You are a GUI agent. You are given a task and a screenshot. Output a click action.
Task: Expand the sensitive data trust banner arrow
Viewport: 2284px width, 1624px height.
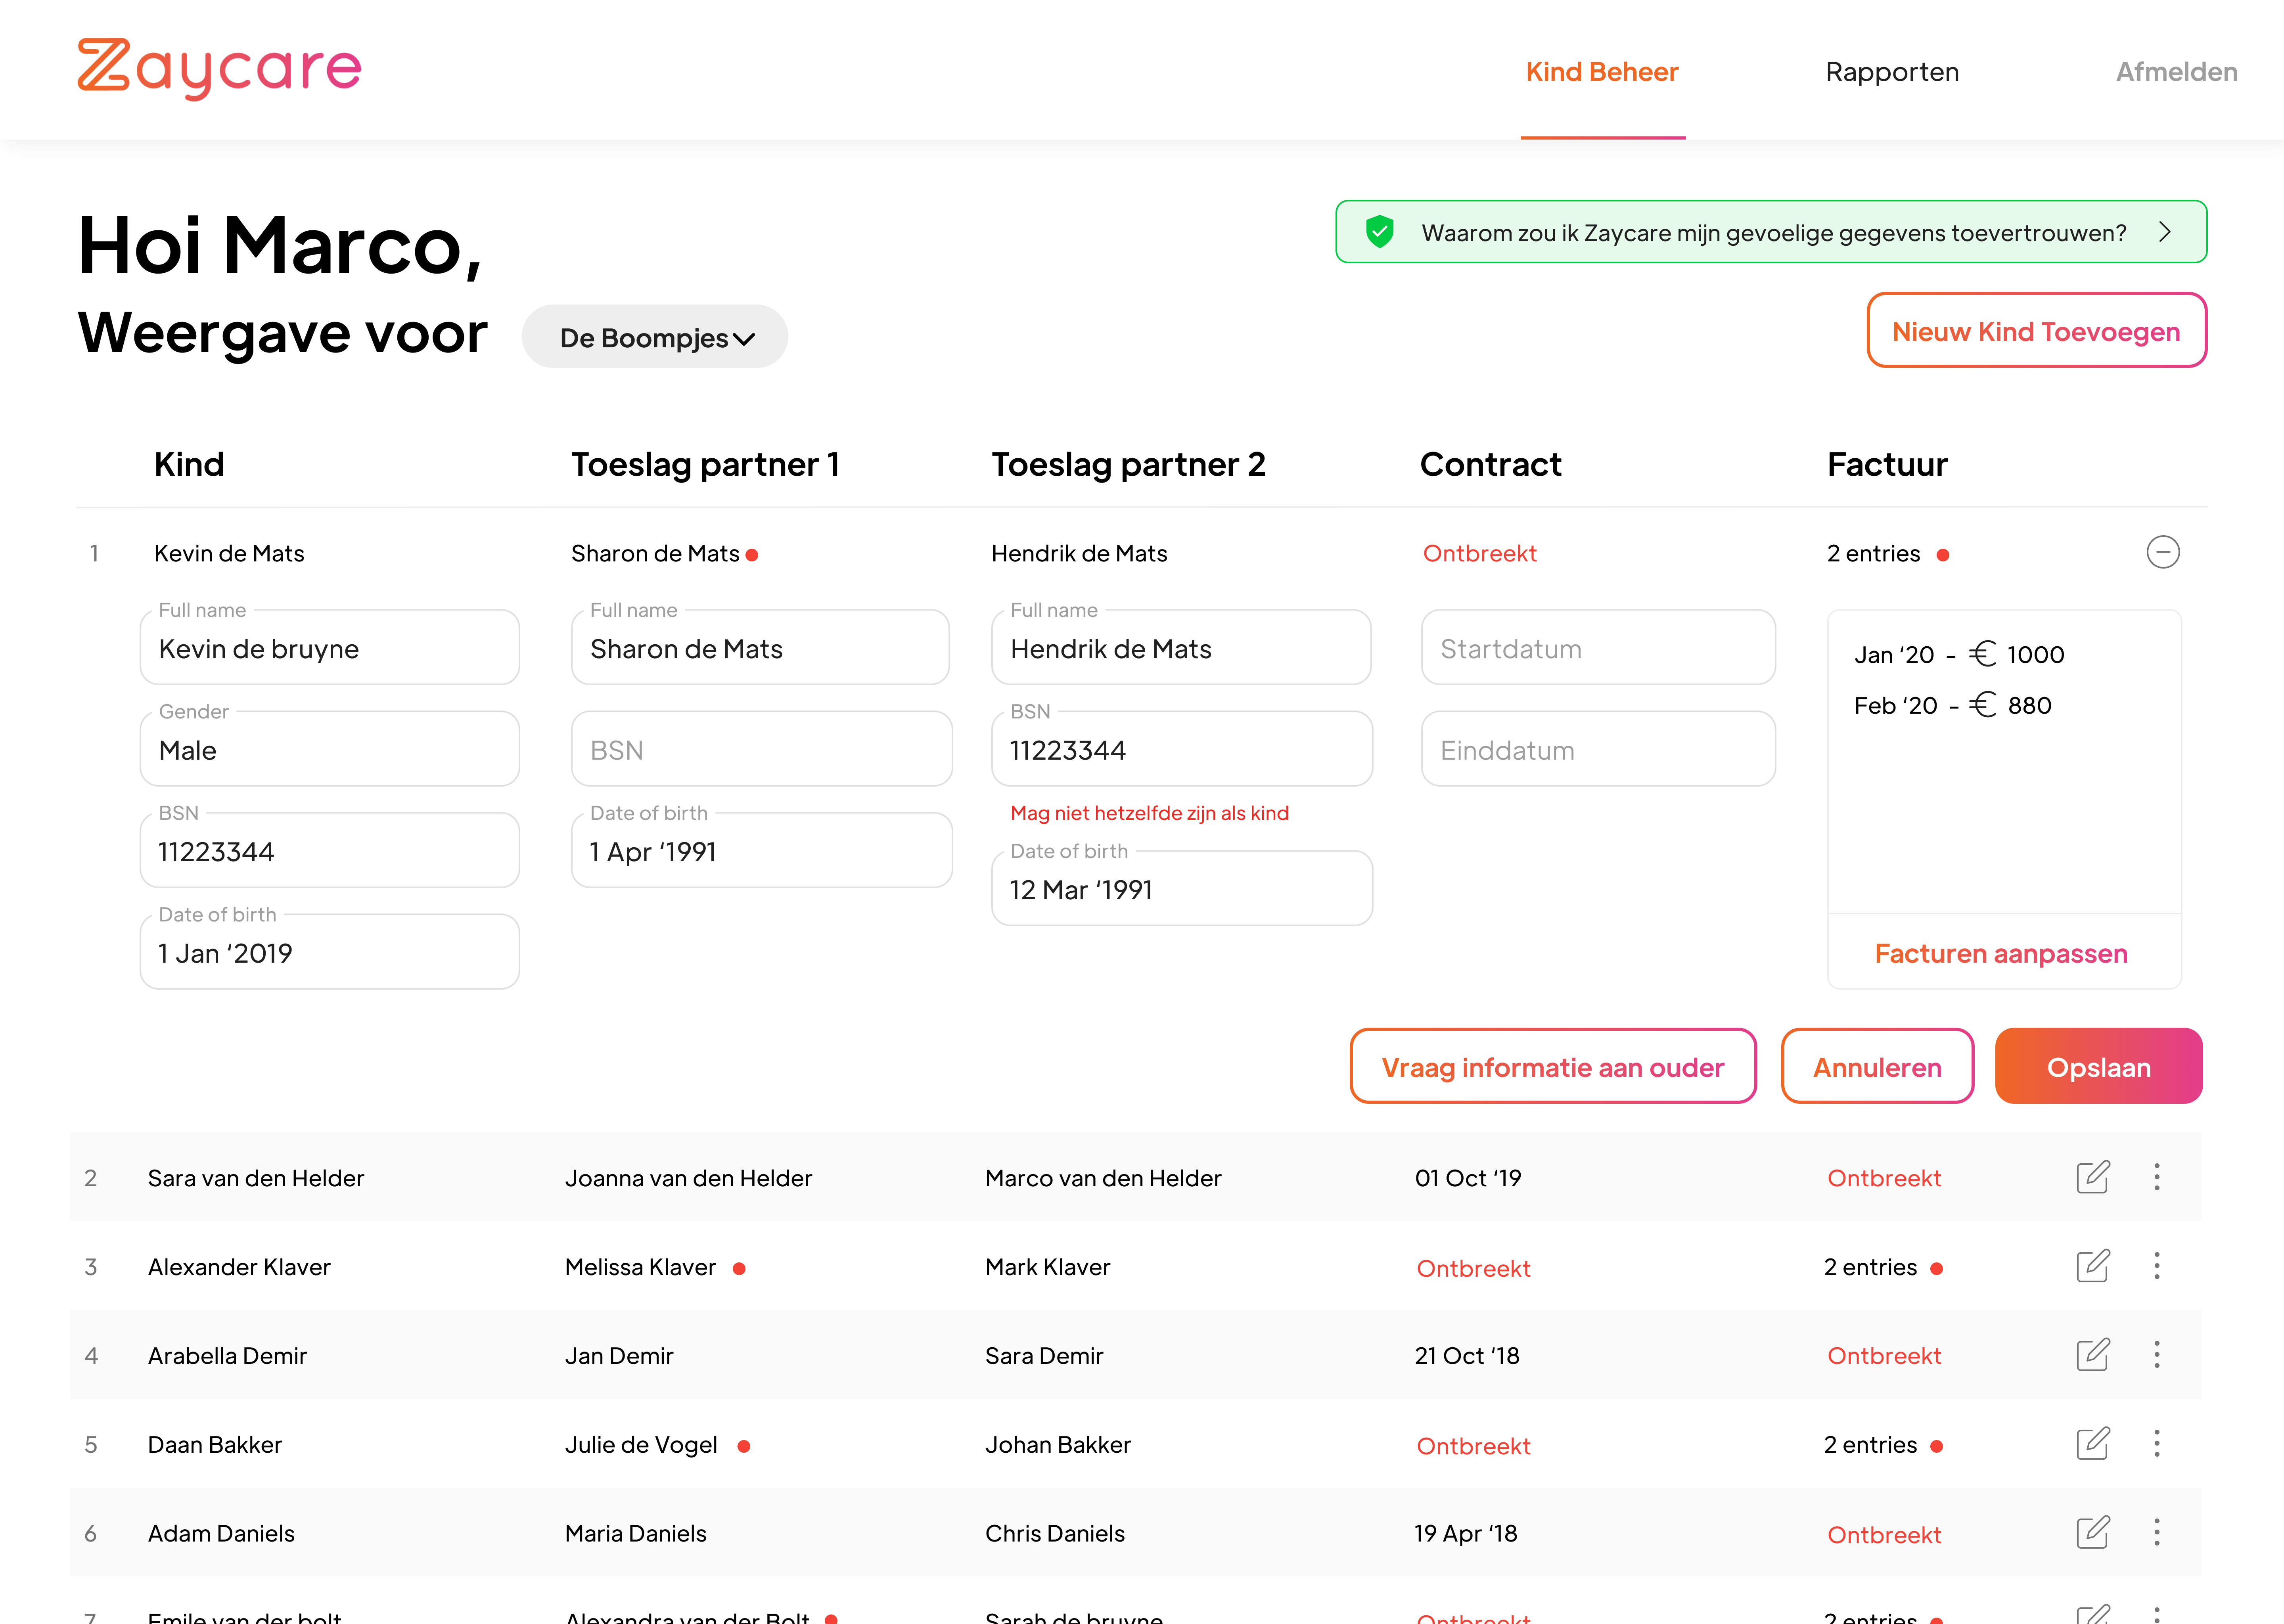tap(2165, 232)
